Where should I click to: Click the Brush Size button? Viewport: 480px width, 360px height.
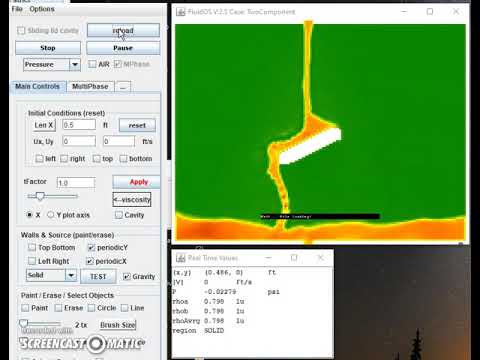[x=118, y=325]
